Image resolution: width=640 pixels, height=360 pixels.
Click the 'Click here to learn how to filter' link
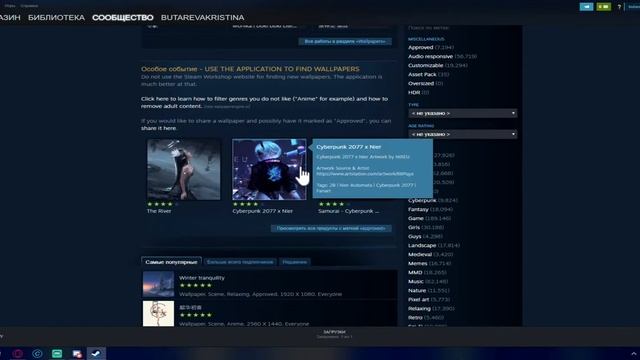tap(264, 102)
